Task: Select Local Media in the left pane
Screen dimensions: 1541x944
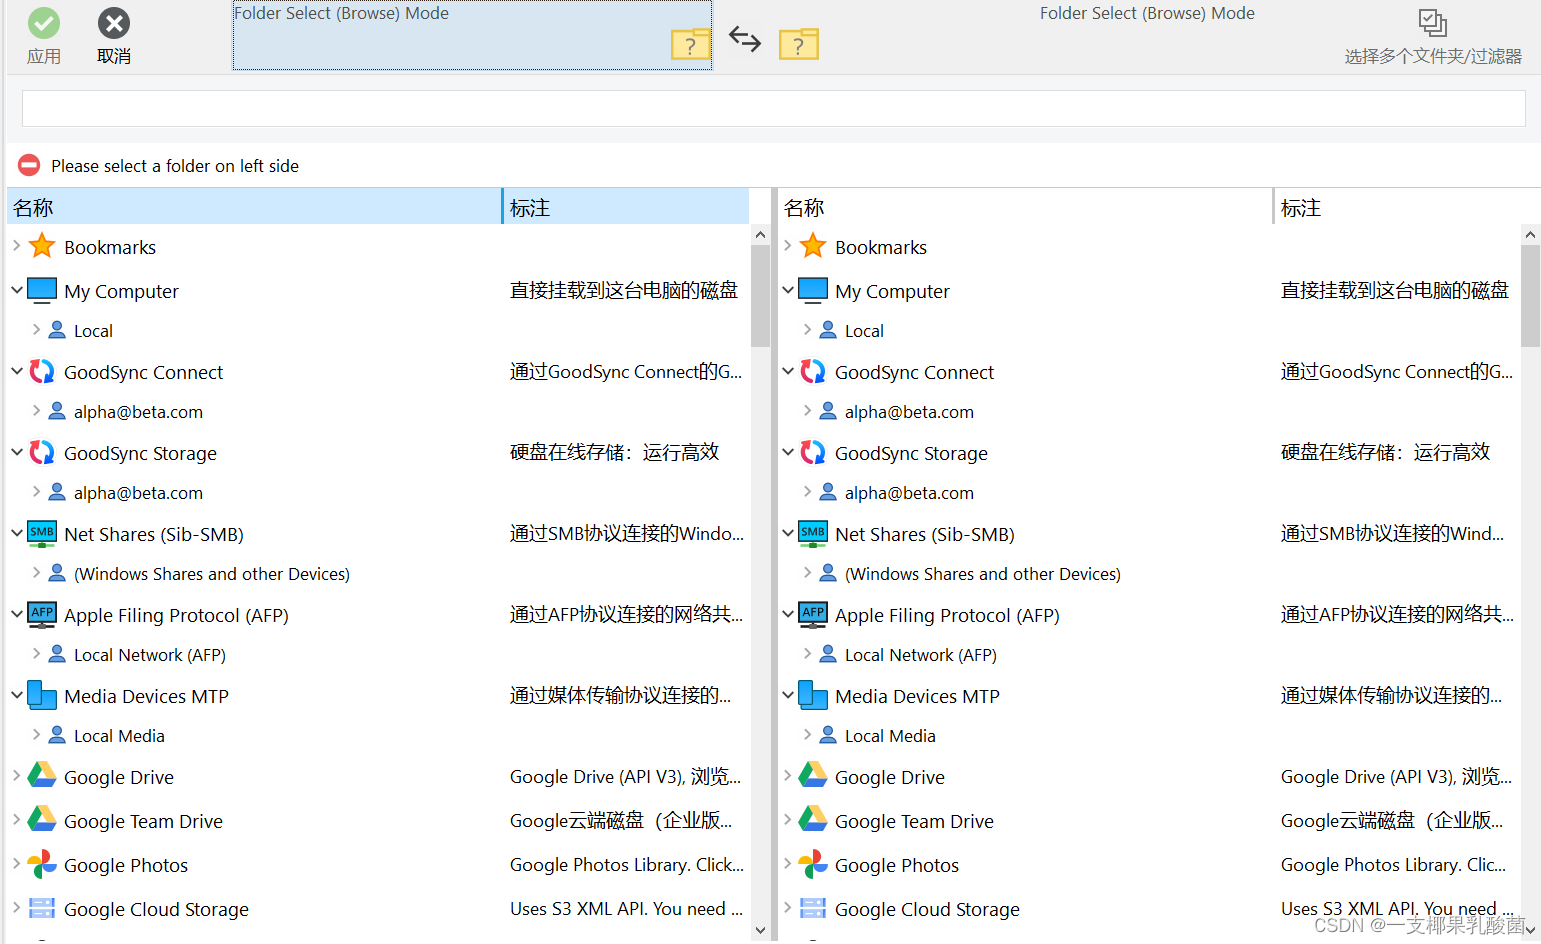Action: (119, 736)
